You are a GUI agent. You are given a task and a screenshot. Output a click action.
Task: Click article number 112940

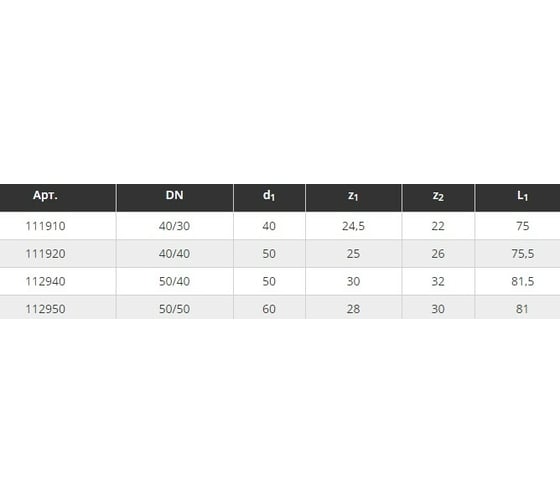tap(45, 281)
